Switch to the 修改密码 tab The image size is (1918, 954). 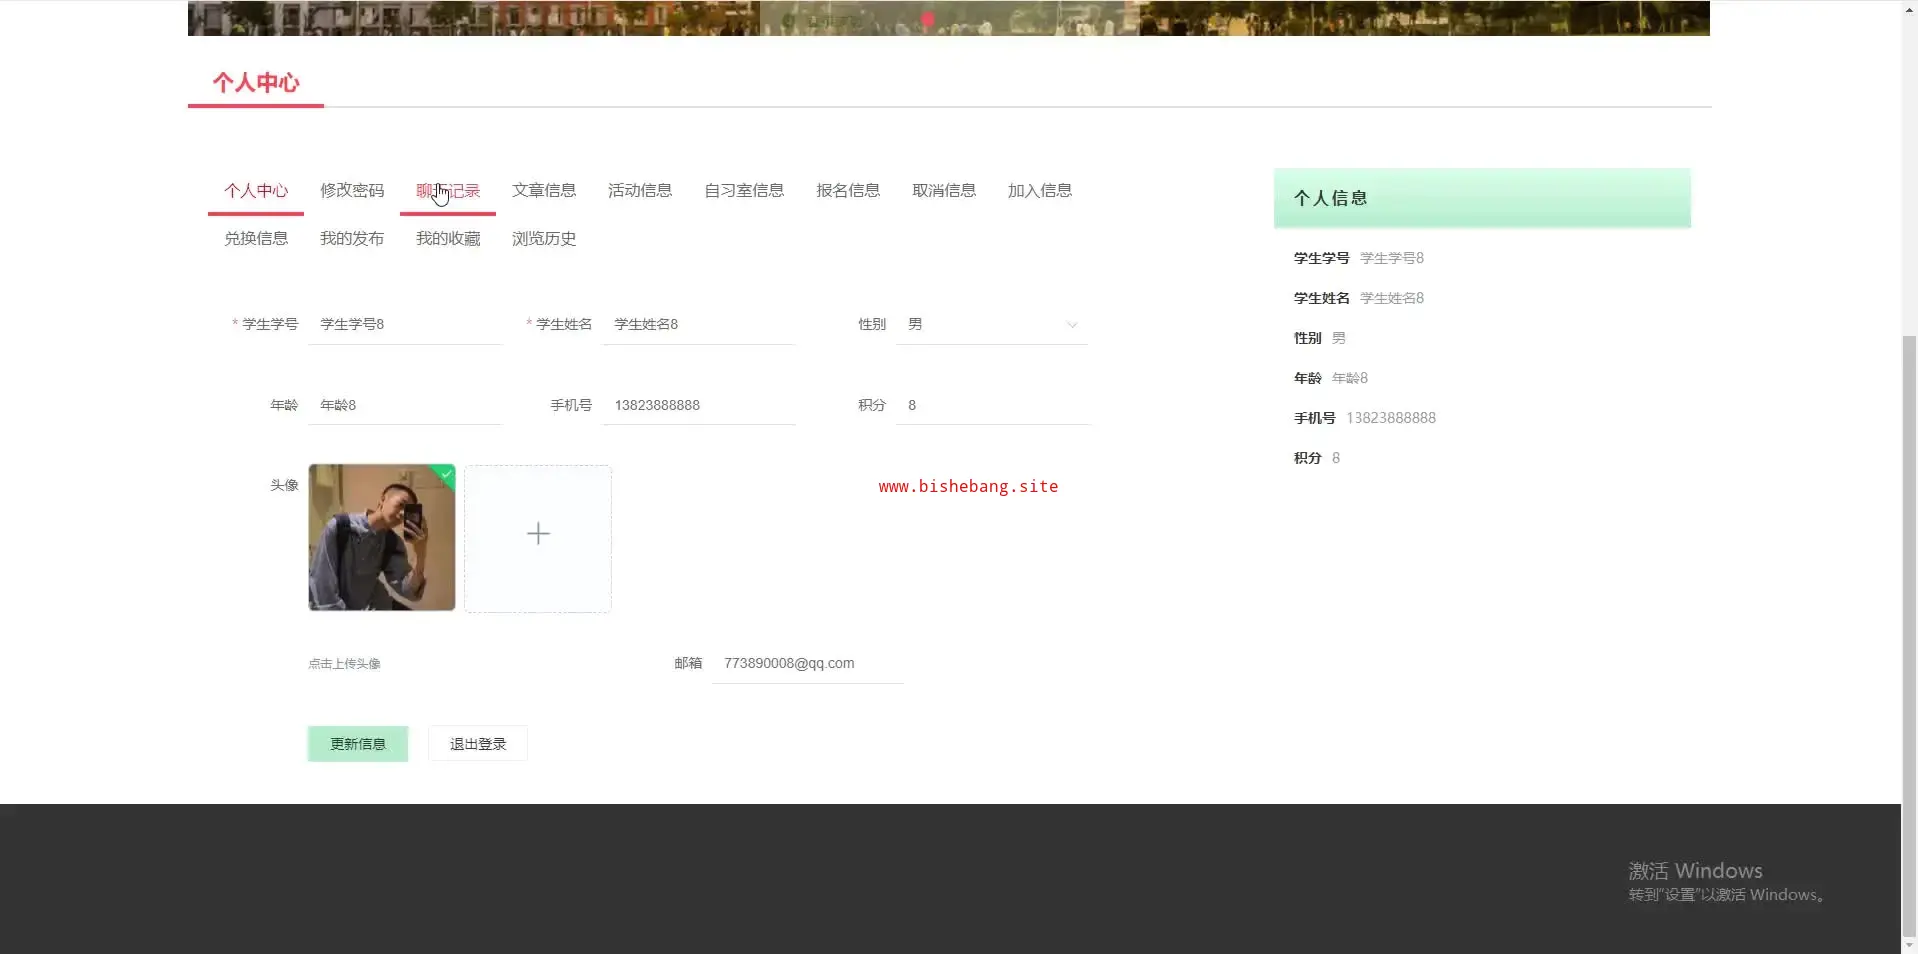click(352, 190)
